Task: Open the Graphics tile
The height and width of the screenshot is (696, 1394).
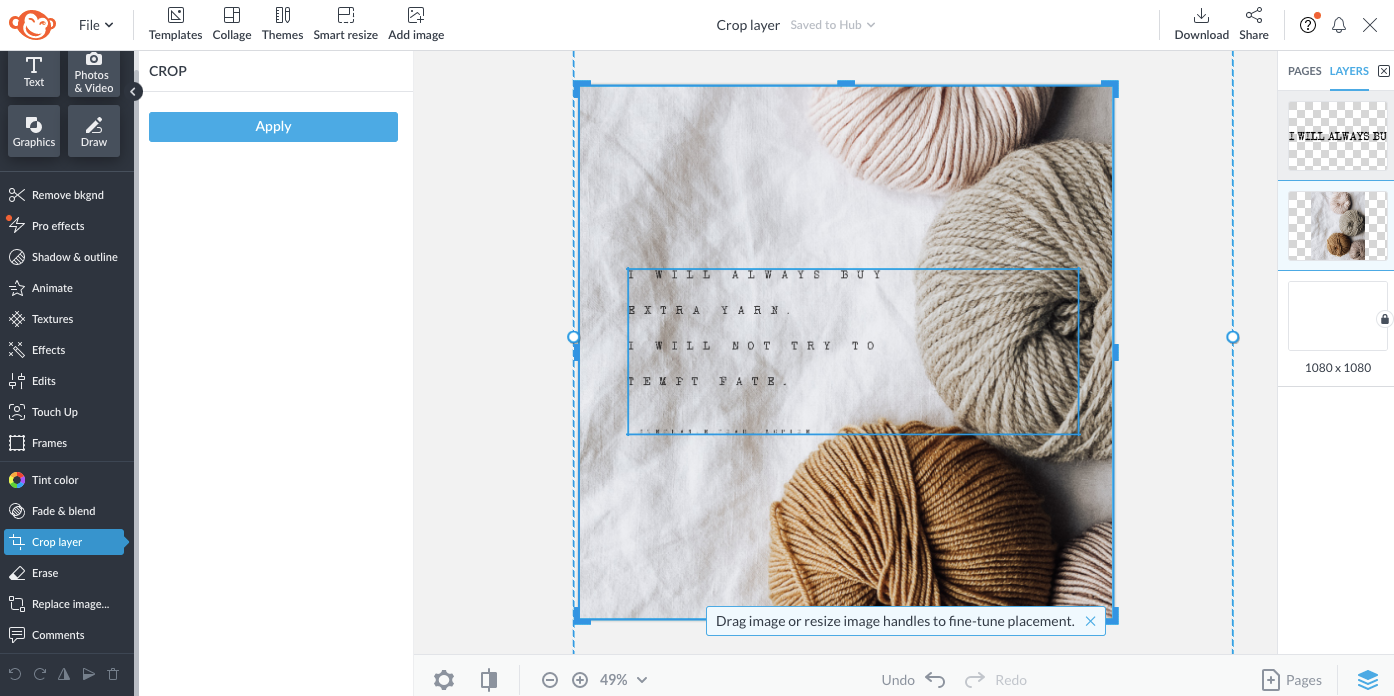Action: tap(34, 131)
